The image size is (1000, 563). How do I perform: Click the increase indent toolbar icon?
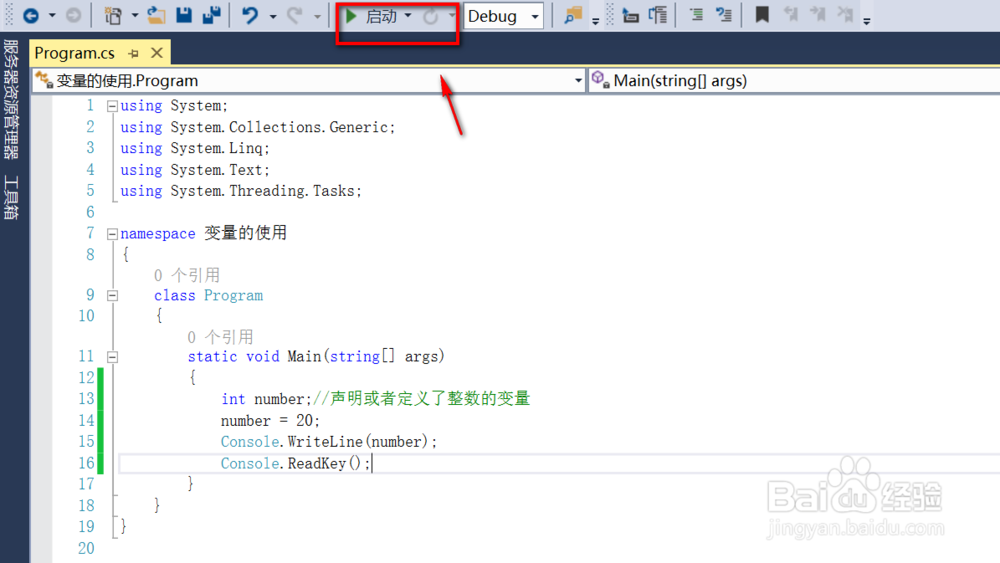pos(658,15)
